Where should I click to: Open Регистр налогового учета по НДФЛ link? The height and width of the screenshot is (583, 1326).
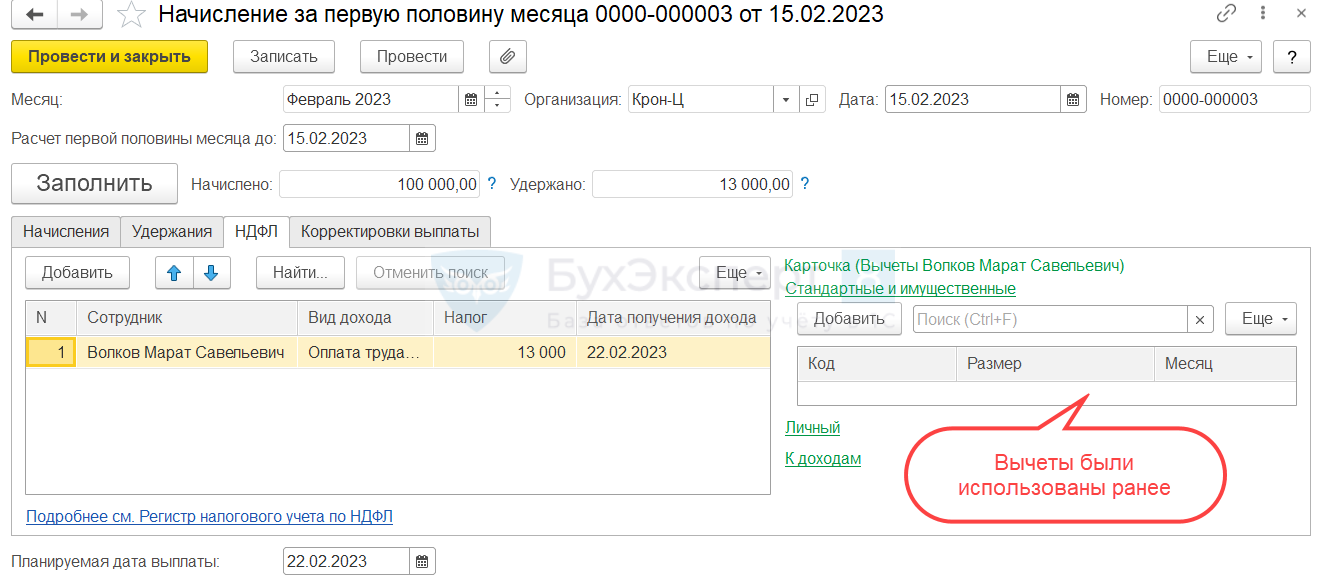click(x=209, y=517)
